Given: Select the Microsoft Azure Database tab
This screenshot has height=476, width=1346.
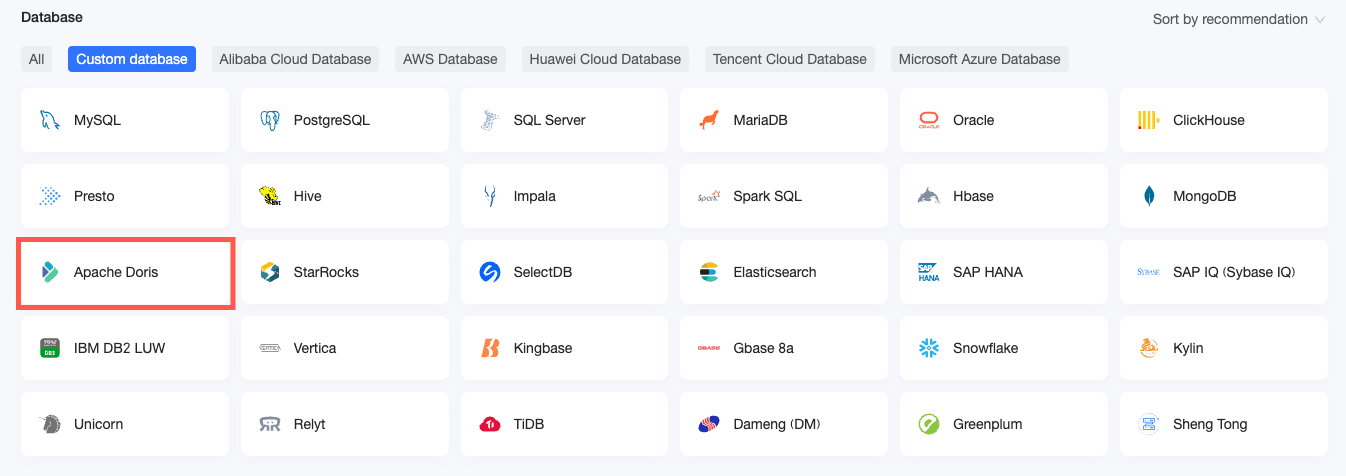Looking at the screenshot, I should [979, 59].
